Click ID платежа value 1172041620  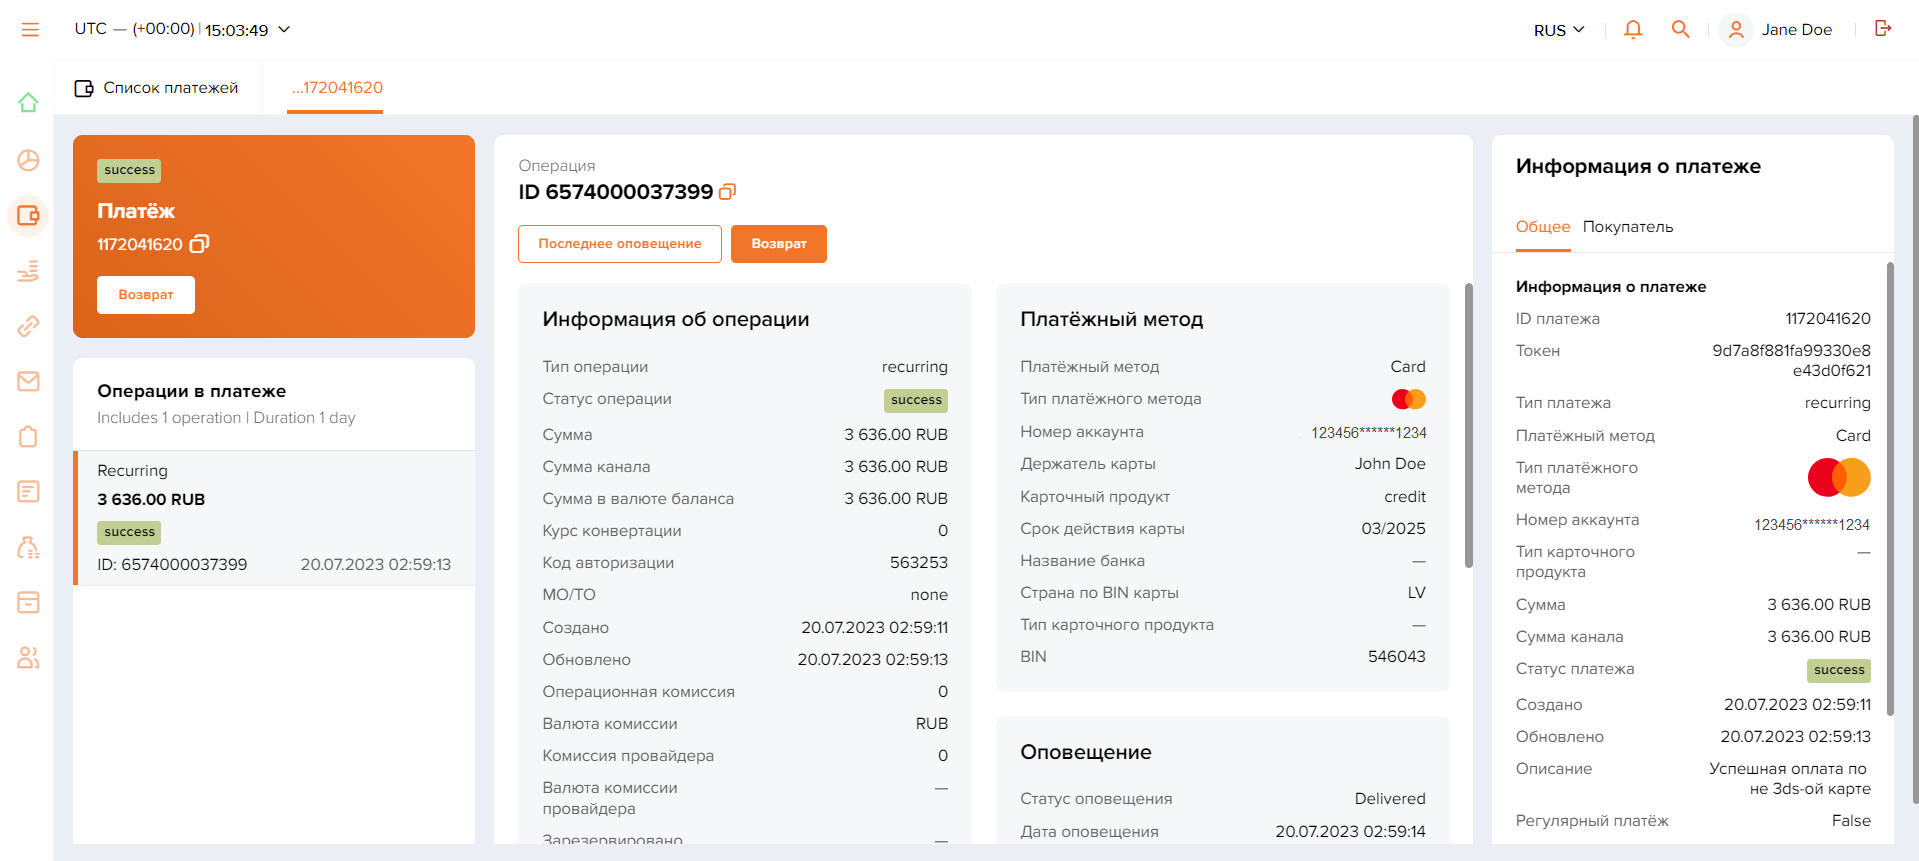[1828, 319]
